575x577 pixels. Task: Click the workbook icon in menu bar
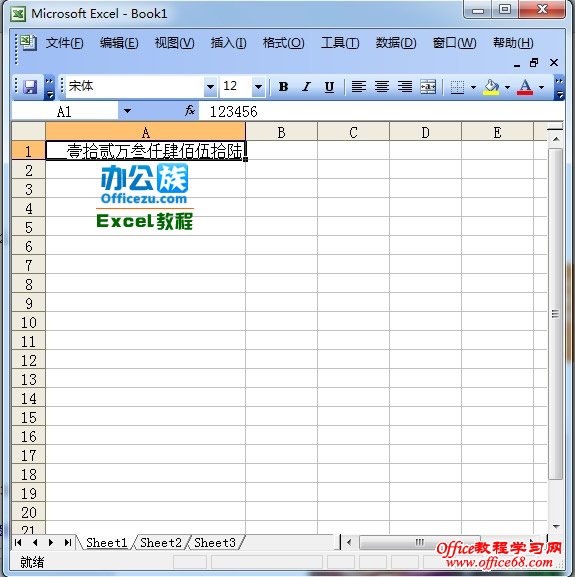[x=28, y=42]
